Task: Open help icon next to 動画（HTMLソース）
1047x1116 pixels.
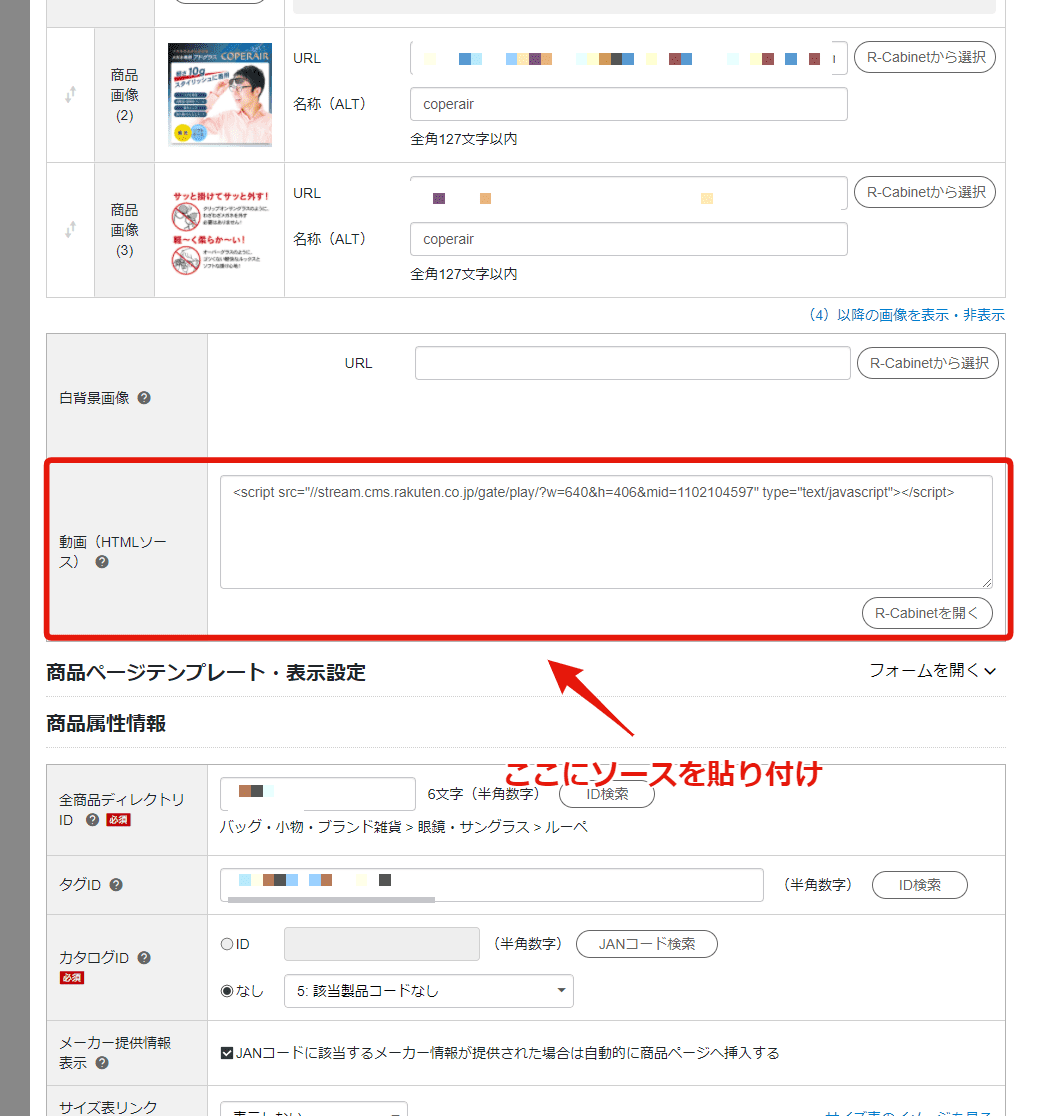Action: [102, 562]
